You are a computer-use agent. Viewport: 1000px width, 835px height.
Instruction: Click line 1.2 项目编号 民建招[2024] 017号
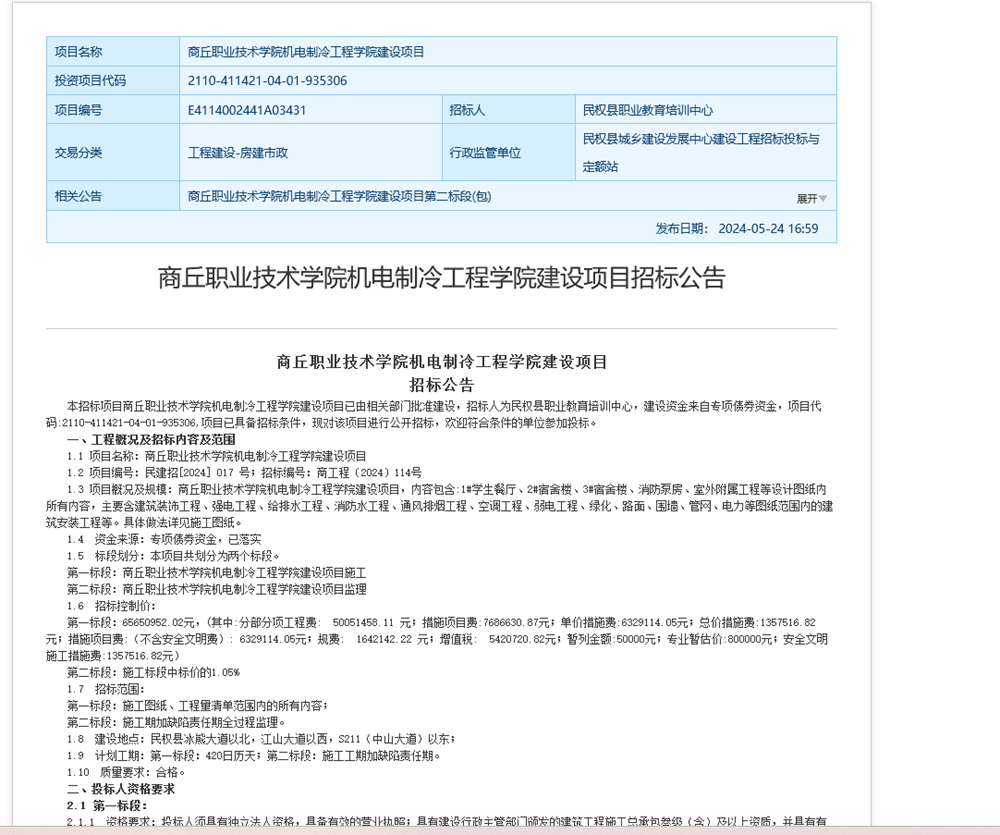pyautogui.click(x=244, y=473)
